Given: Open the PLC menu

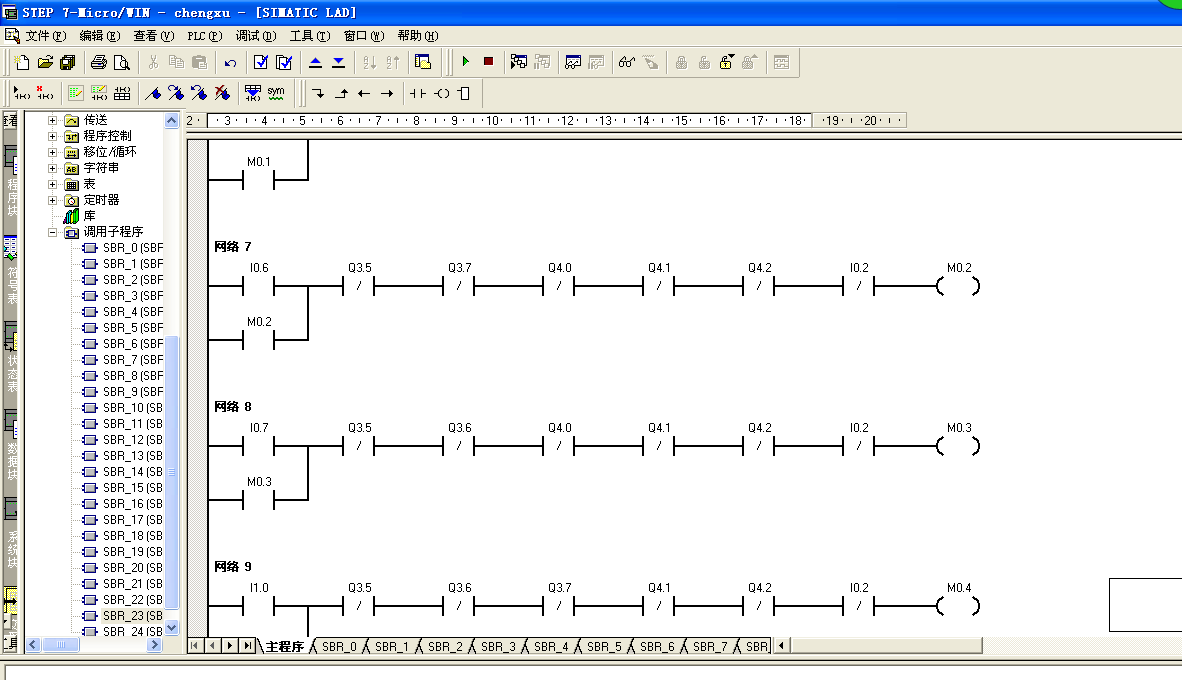Looking at the screenshot, I should tap(204, 35).
